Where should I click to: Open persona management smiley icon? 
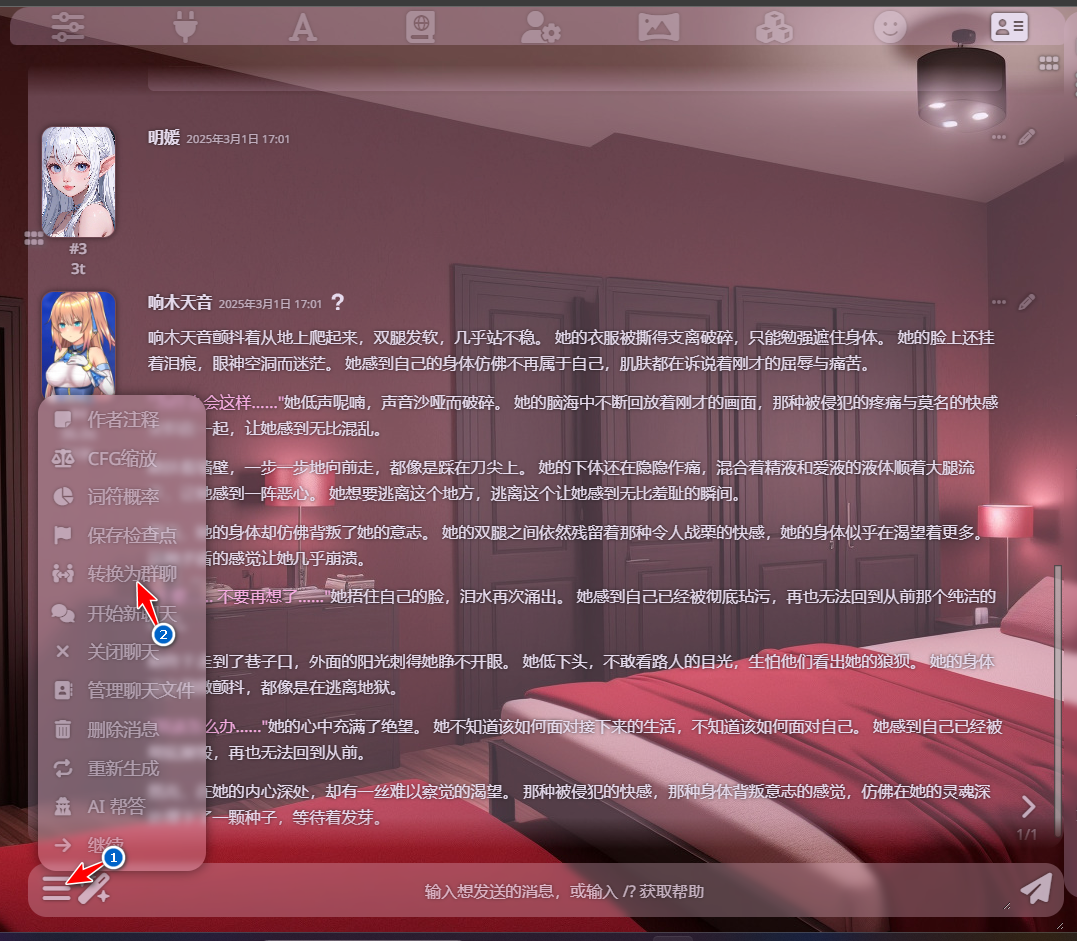[x=890, y=26]
